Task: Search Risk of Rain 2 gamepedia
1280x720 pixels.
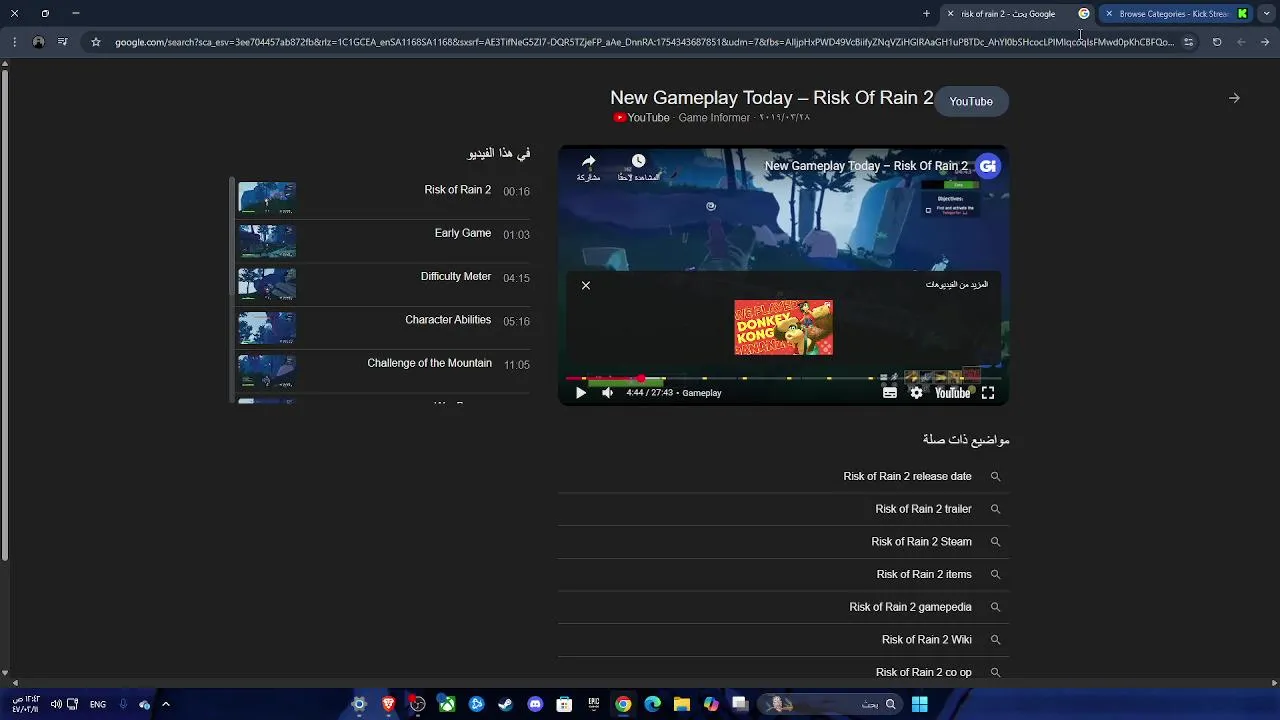Action: click(784, 607)
